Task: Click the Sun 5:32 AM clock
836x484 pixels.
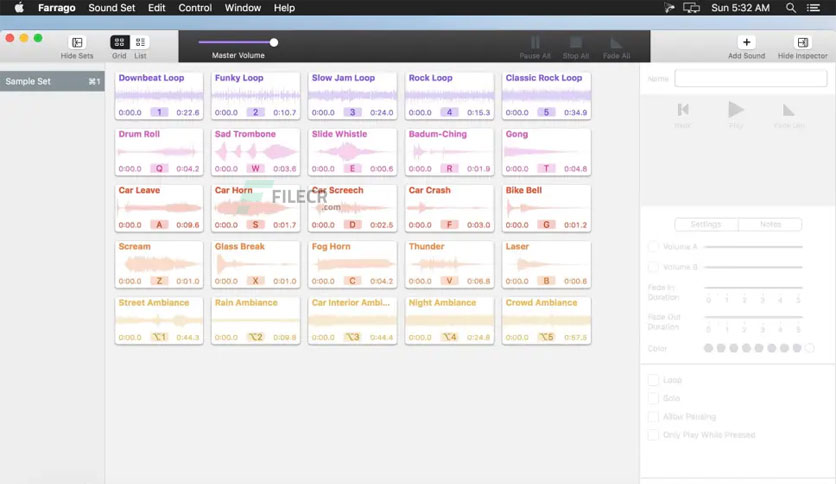Action: point(740,8)
